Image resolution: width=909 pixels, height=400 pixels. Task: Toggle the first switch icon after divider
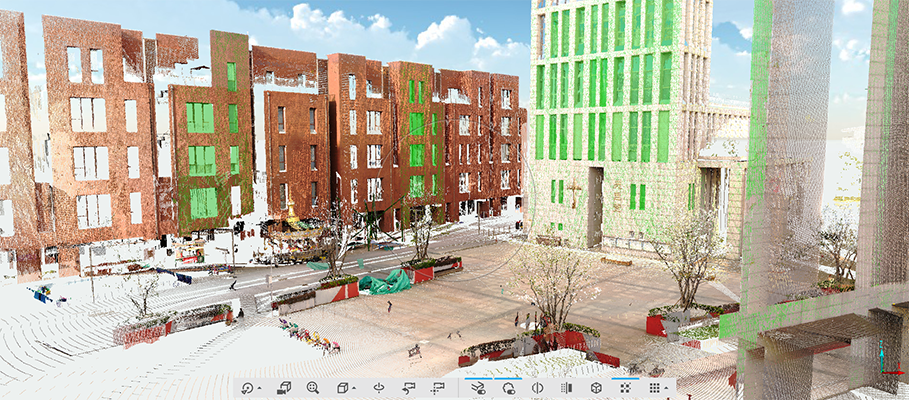[x=478, y=388]
